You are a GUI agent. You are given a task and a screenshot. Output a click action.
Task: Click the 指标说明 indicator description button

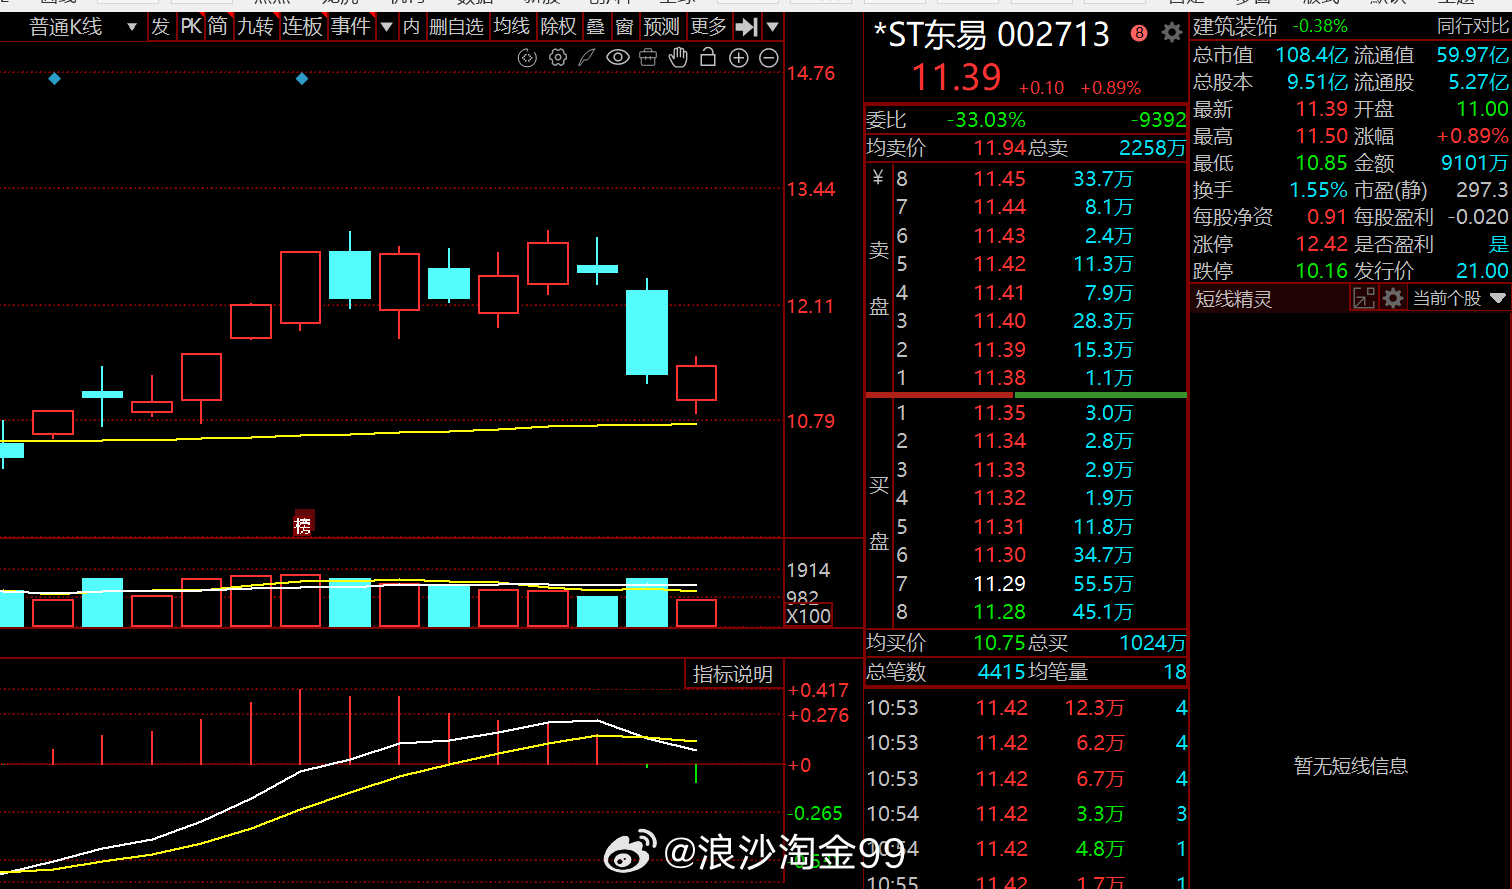[733, 674]
